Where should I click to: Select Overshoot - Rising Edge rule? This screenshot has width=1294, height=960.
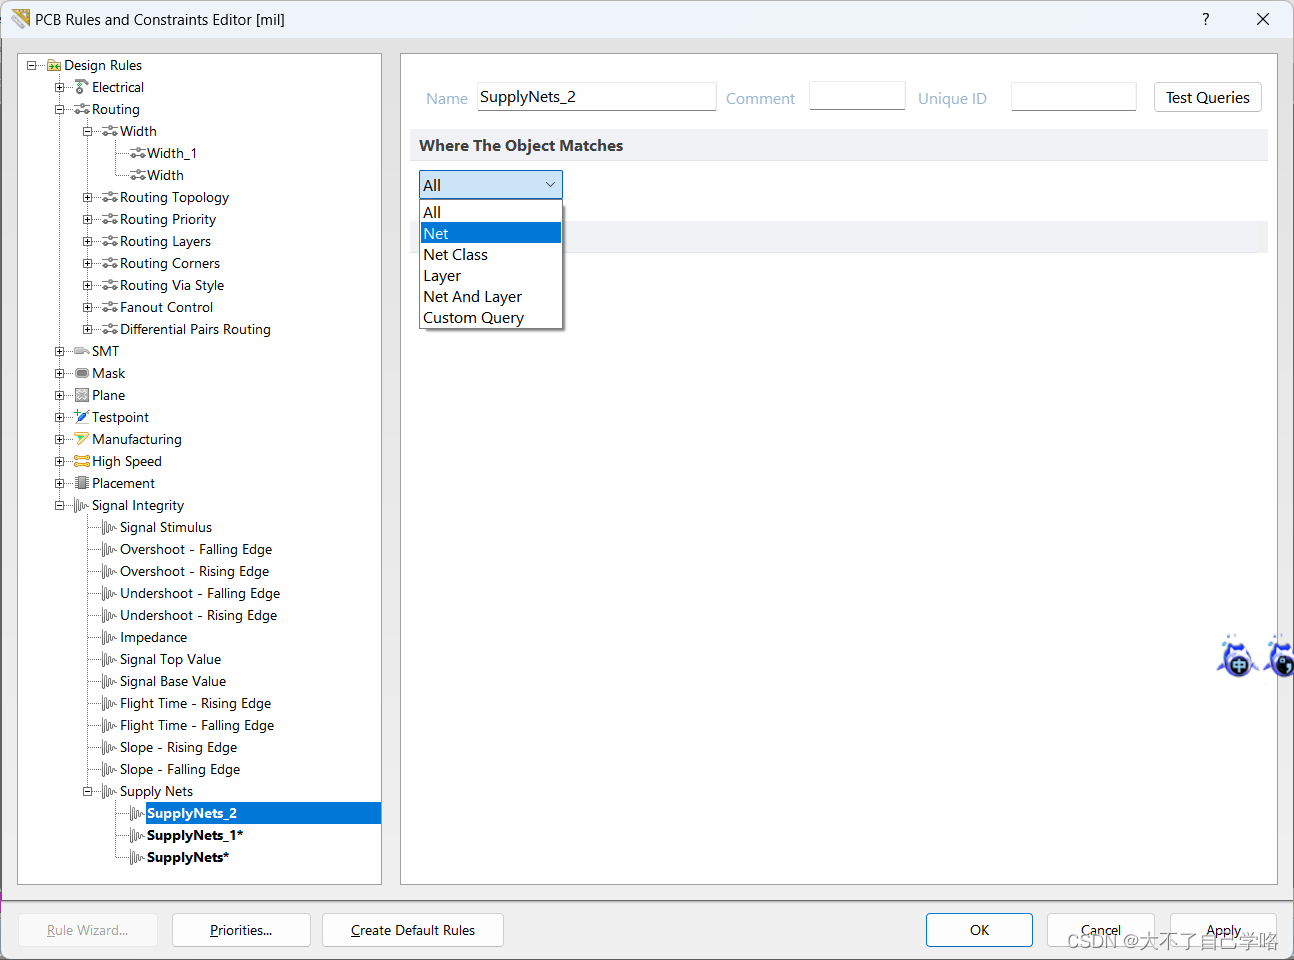(194, 571)
